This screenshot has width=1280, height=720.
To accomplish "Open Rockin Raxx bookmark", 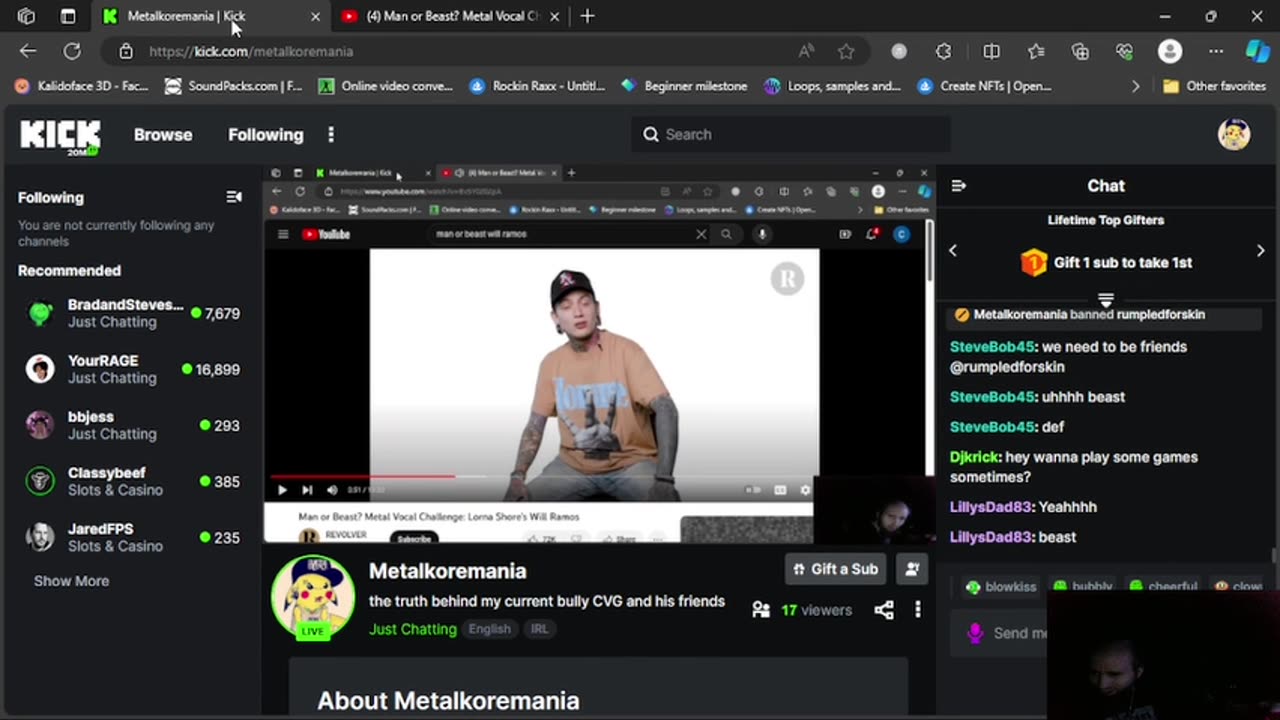I will pyautogui.click(x=538, y=86).
